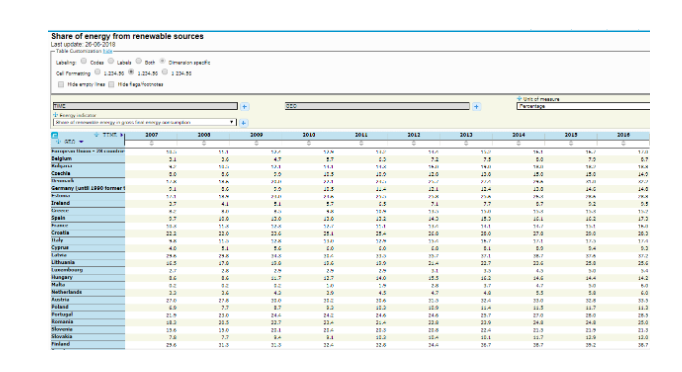Select the Cyprus row label
Image resolution: width=682 pixels, height=372 pixels.
click(60, 248)
